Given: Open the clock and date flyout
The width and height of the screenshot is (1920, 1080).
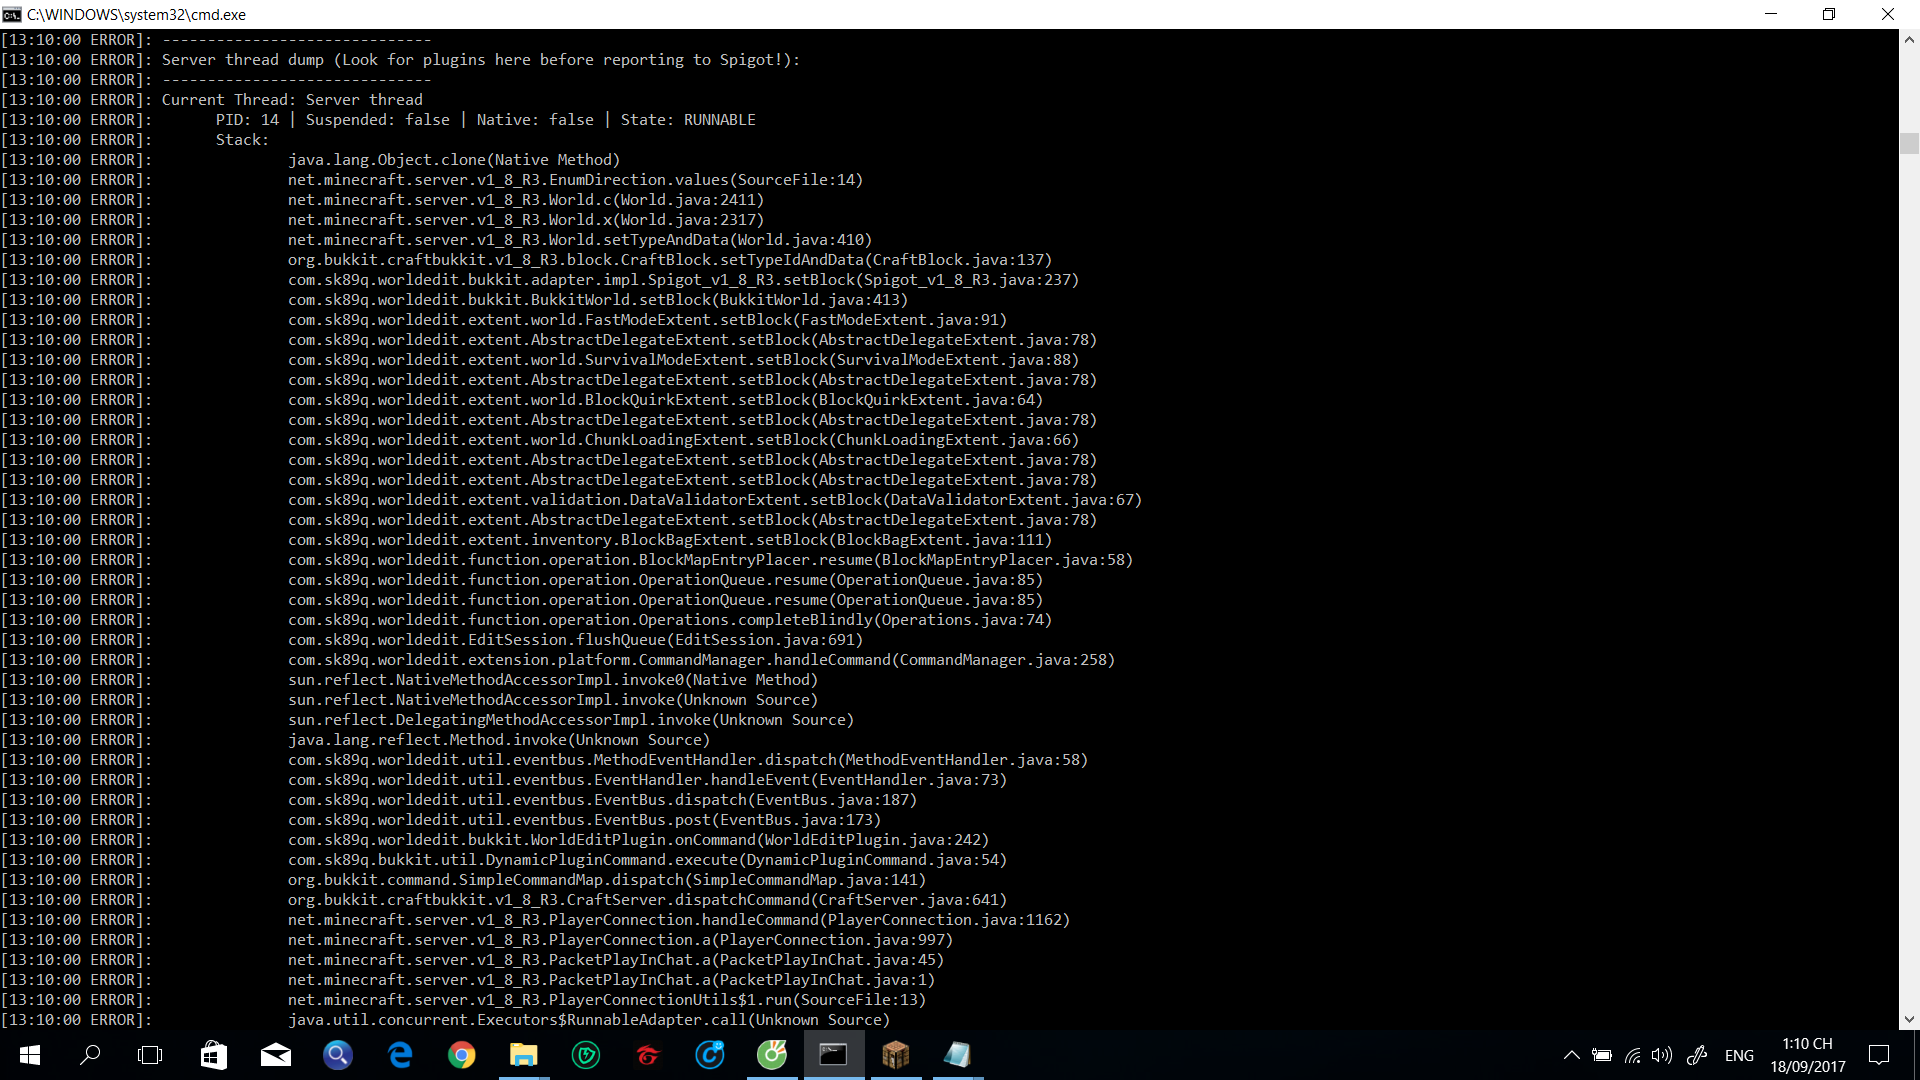Looking at the screenshot, I should click(x=1807, y=1055).
